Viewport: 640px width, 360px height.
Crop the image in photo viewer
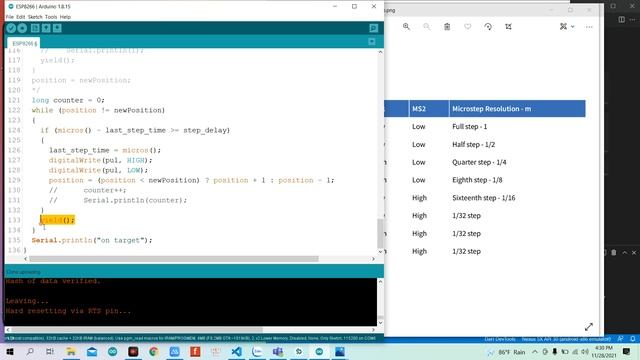[508, 27]
